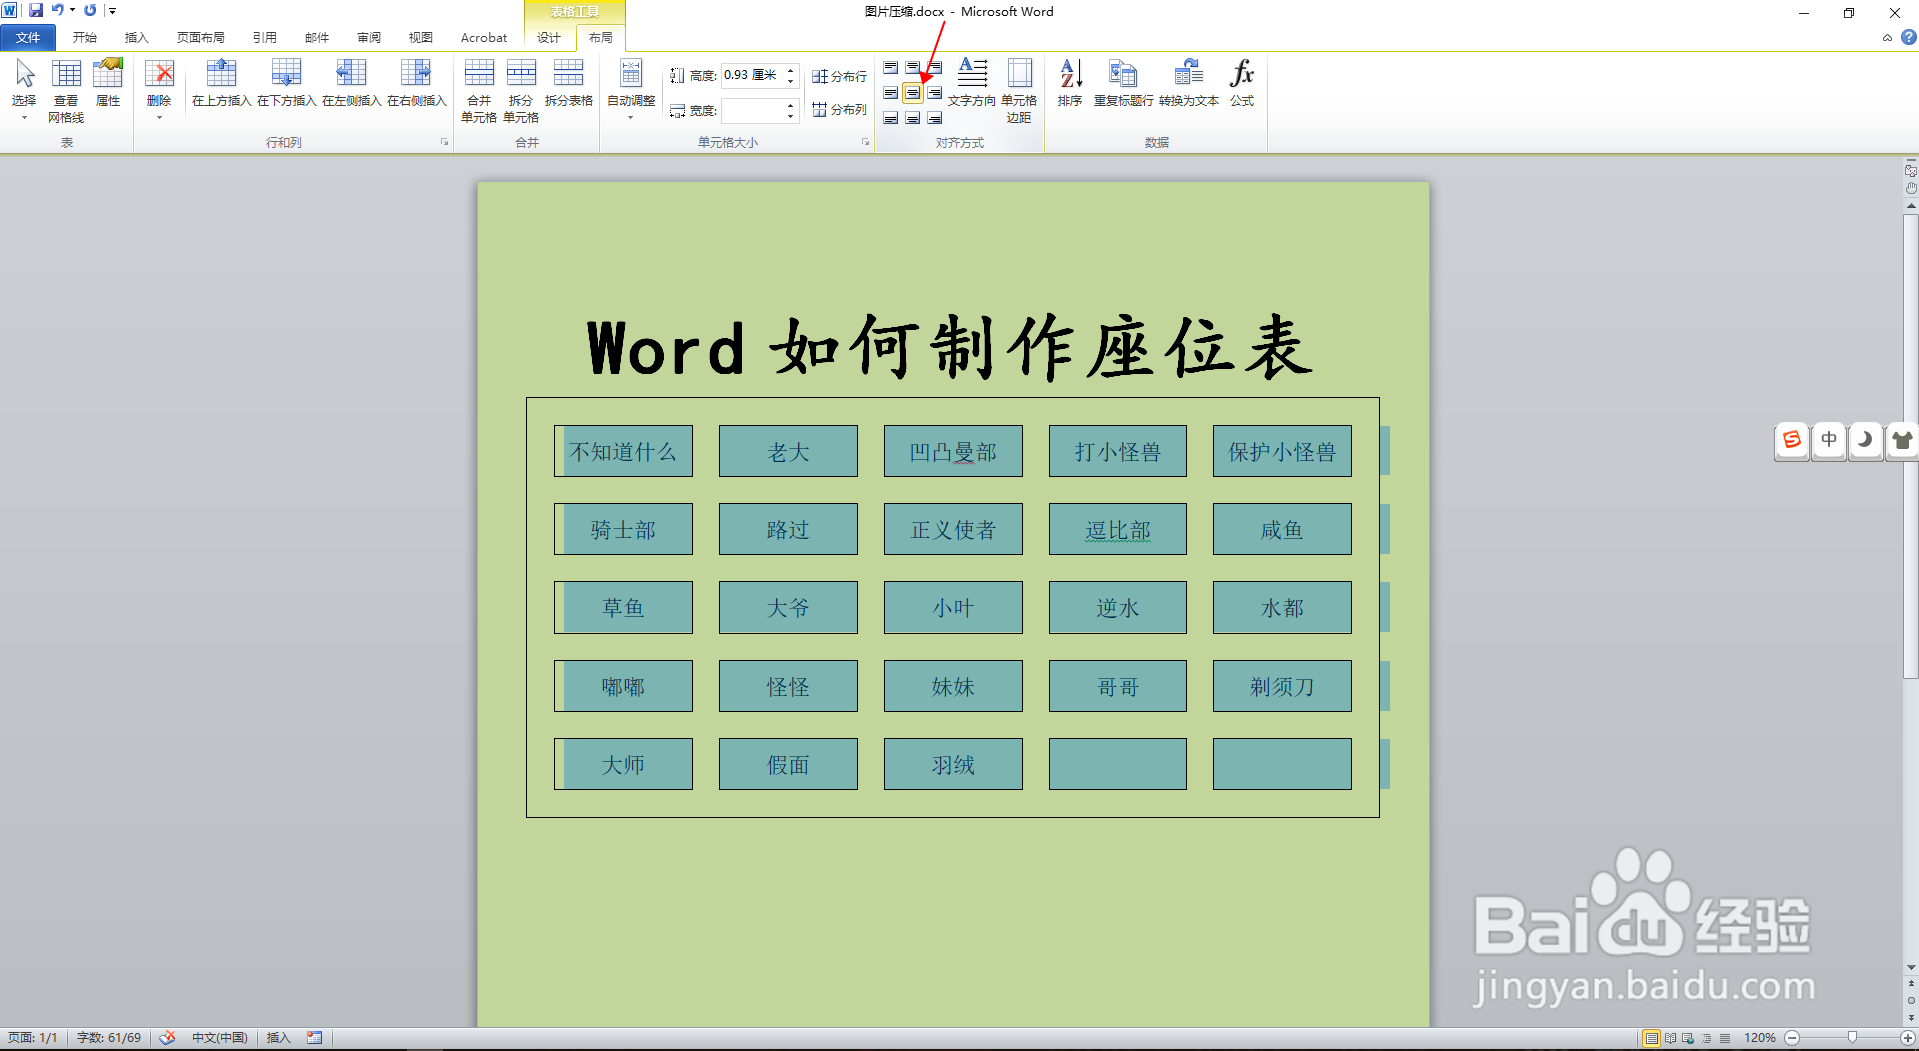Viewport: 1919px width, 1051px height.
Task: Toggle 查看网格线 (View Gridlines)
Action: tap(66, 90)
